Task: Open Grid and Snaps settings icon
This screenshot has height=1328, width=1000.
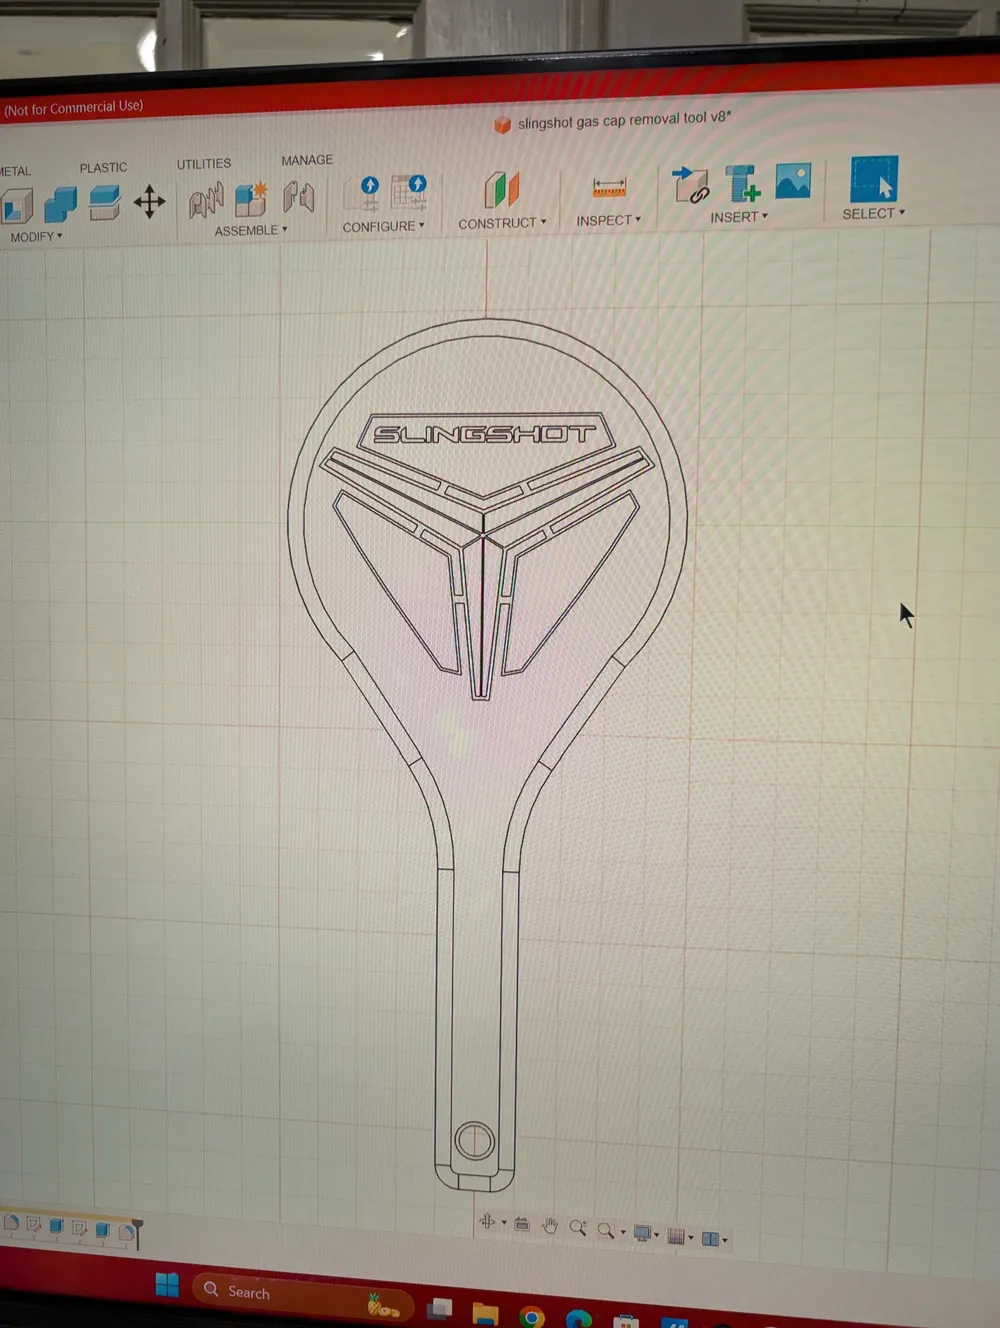Action: pos(677,1236)
